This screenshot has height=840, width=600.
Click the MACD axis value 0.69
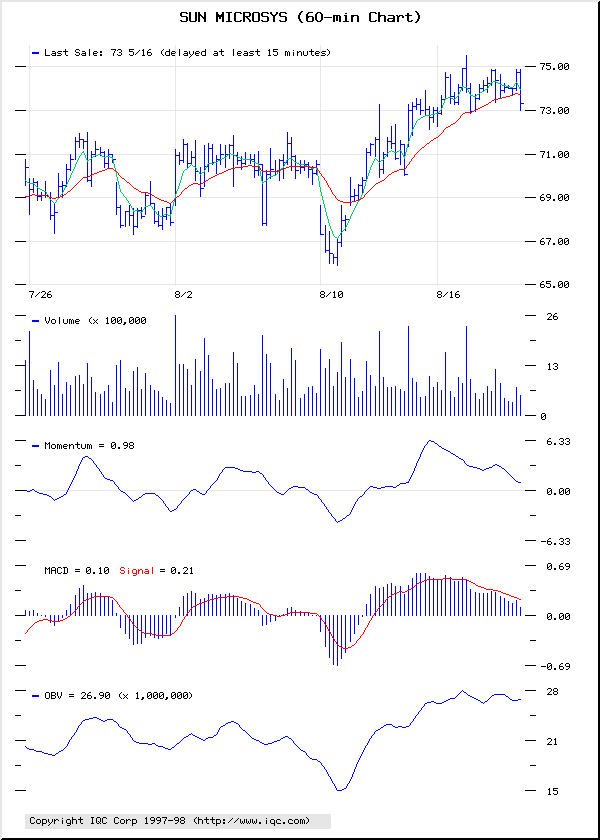click(x=558, y=566)
